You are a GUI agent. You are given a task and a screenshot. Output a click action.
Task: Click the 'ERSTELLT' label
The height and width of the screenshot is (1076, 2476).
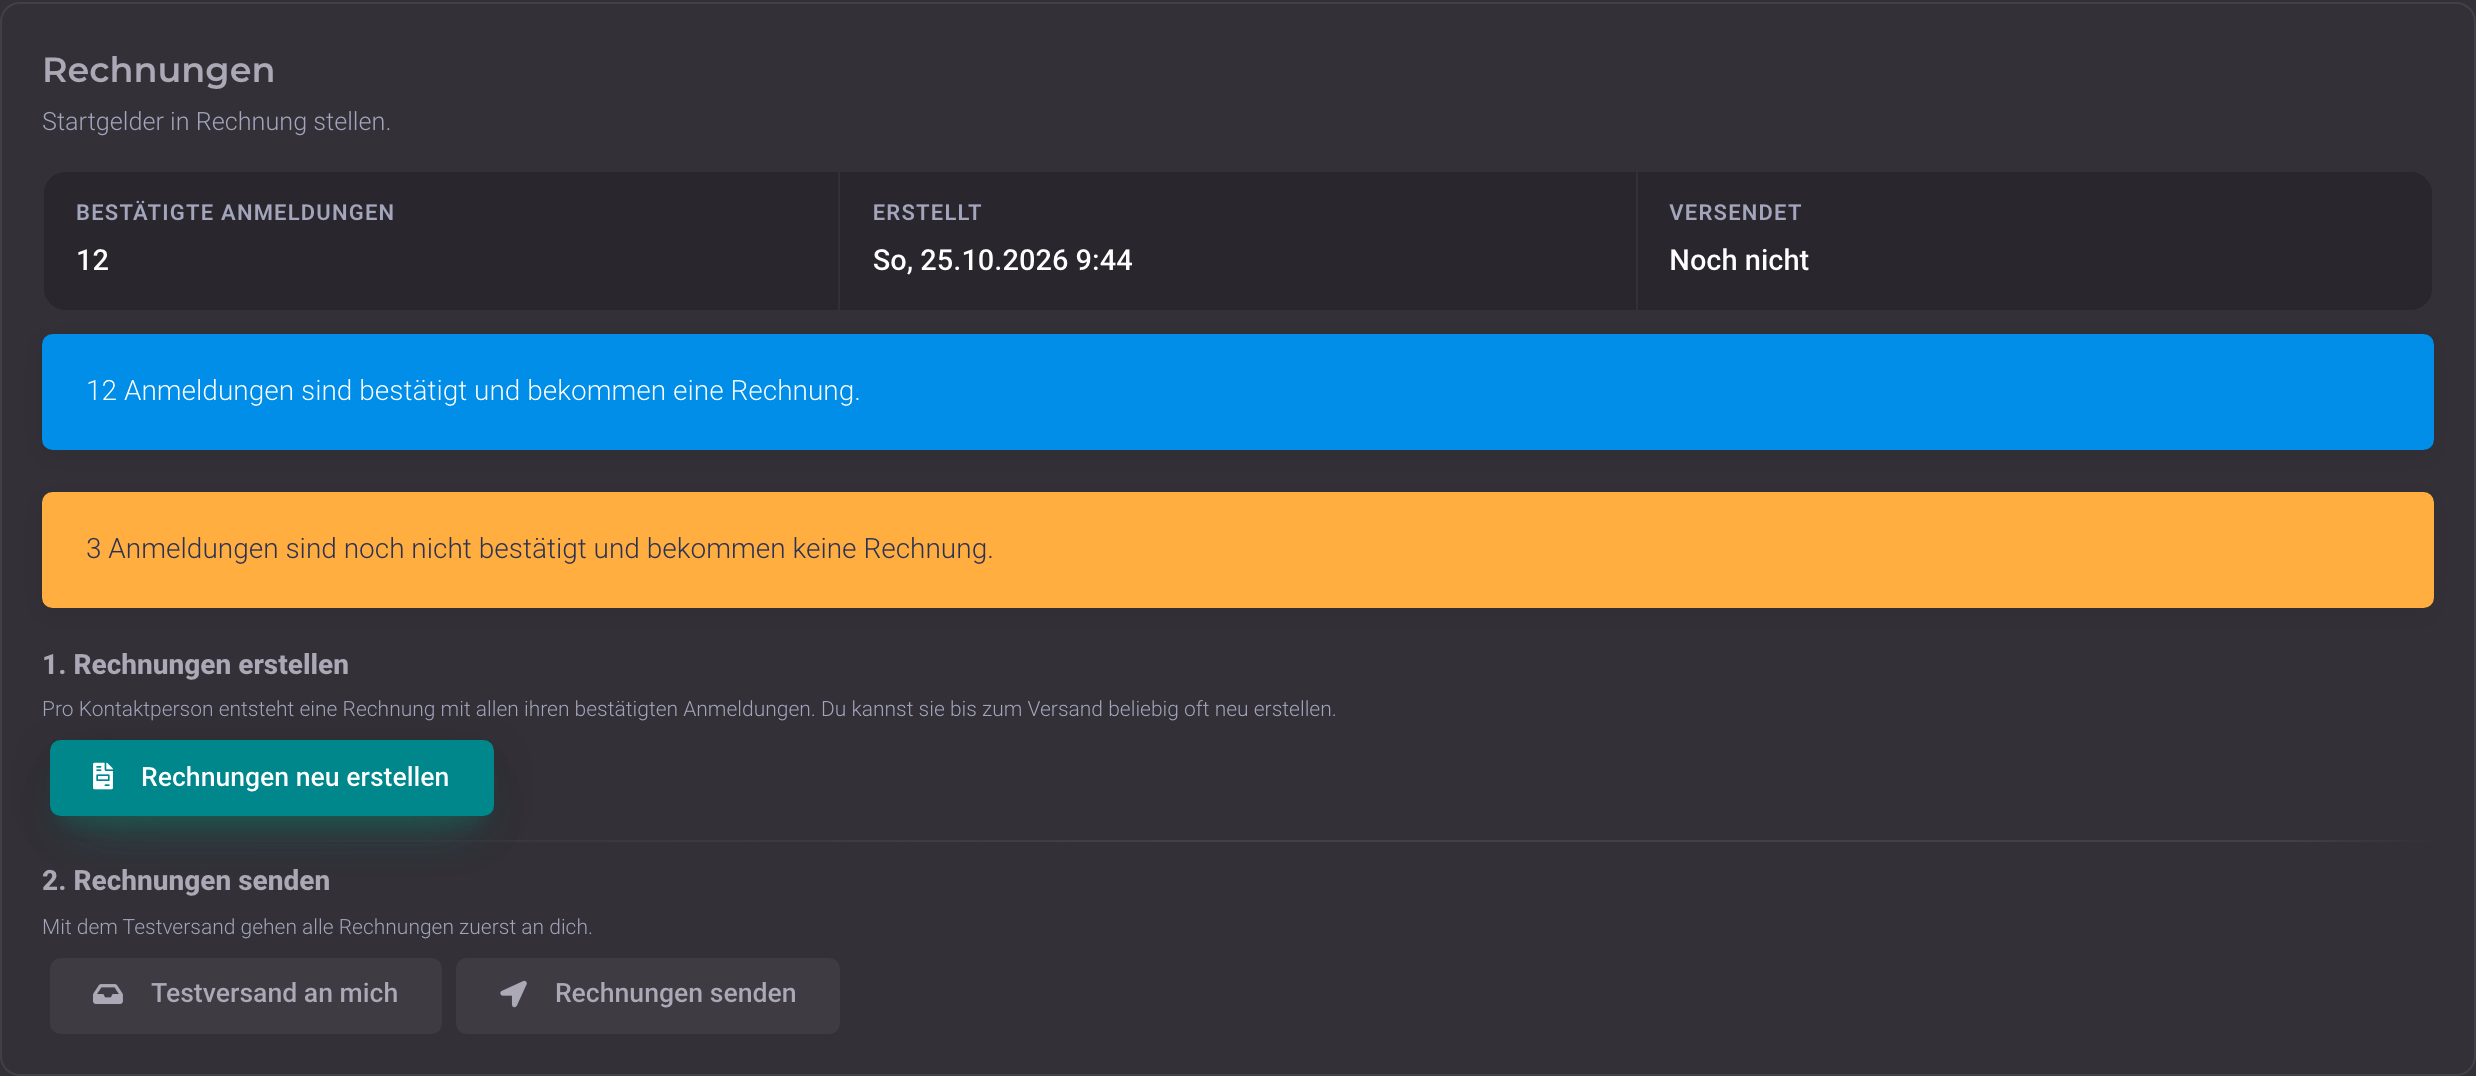(927, 212)
